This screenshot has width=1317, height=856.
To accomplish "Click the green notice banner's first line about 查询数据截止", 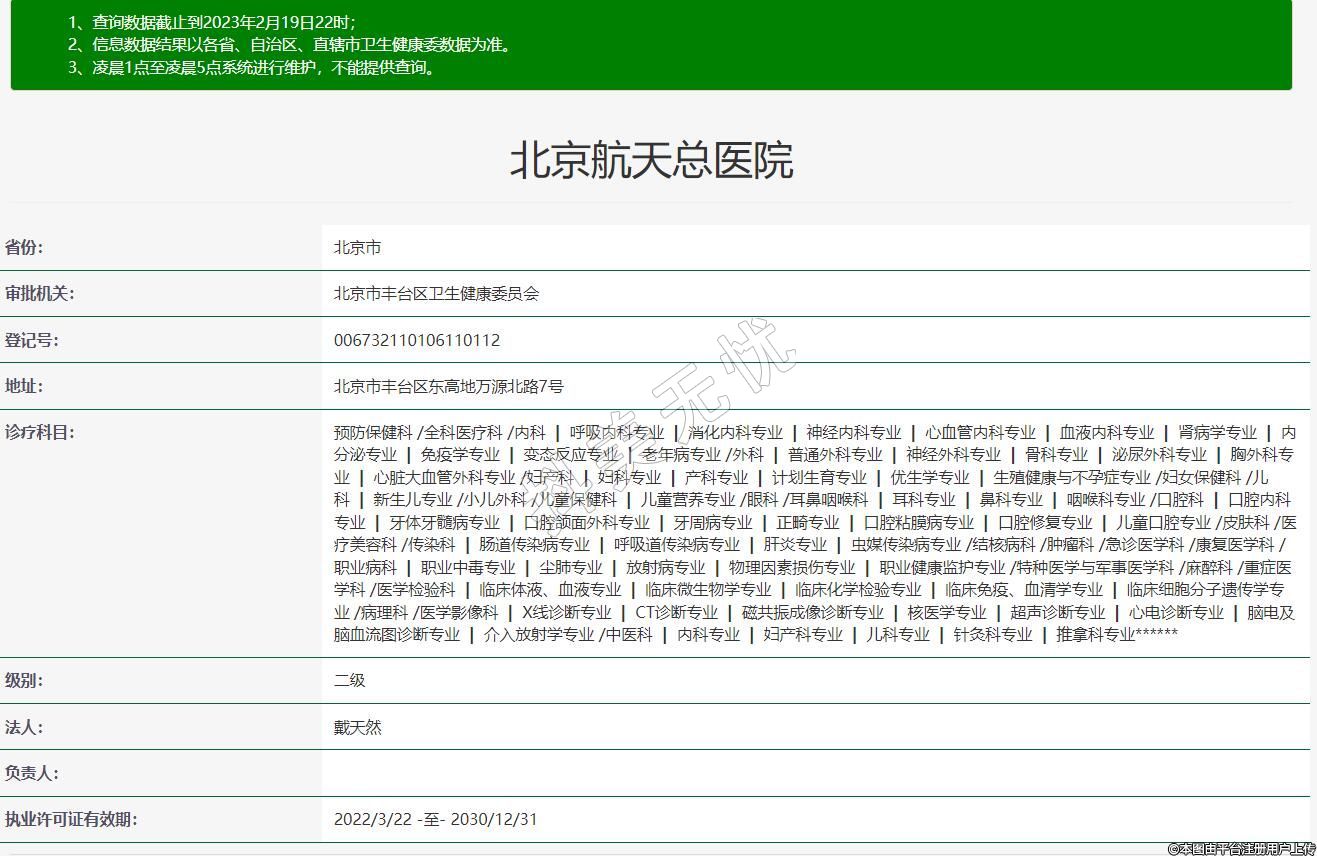I will [211, 22].
